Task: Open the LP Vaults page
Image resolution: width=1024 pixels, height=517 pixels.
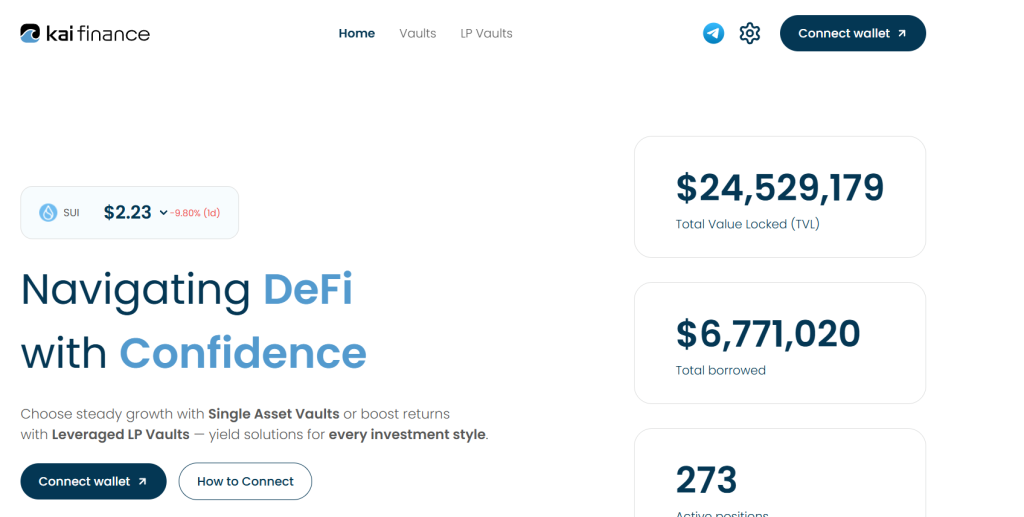Action: pyautogui.click(x=486, y=33)
